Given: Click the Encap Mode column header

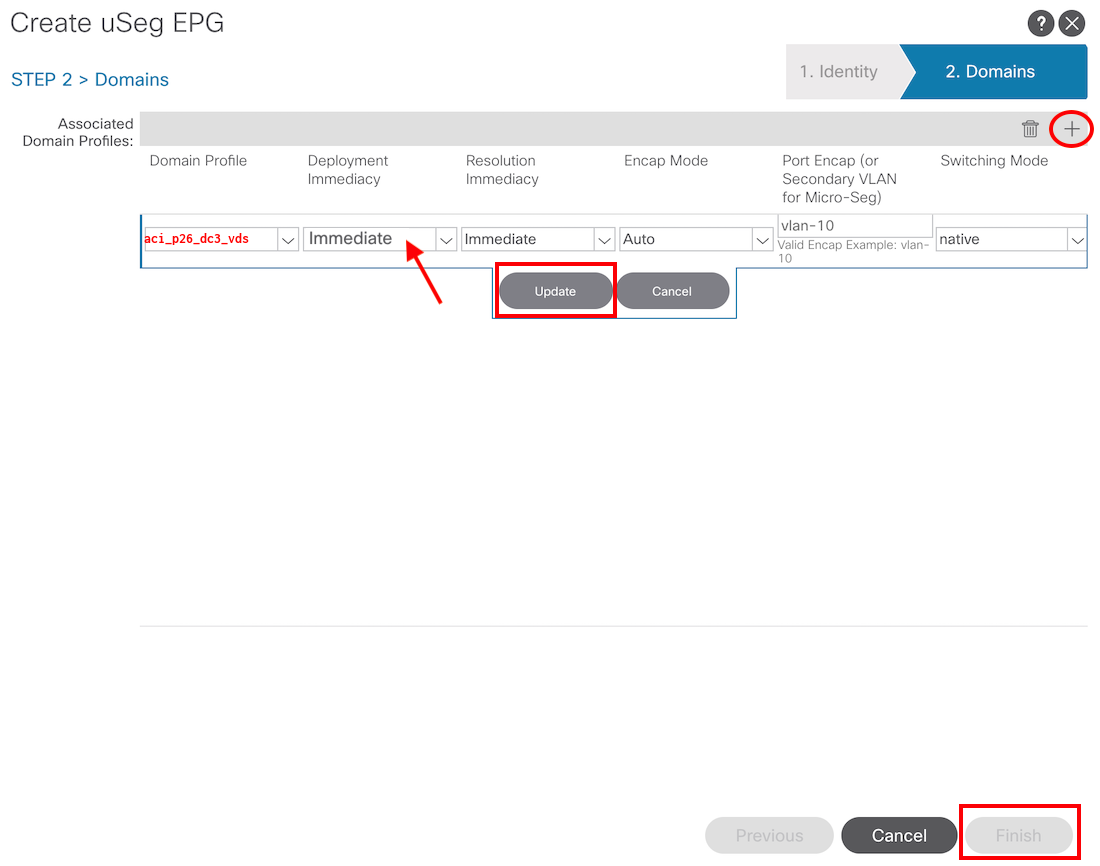Looking at the screenshot, I should [666, 161].
